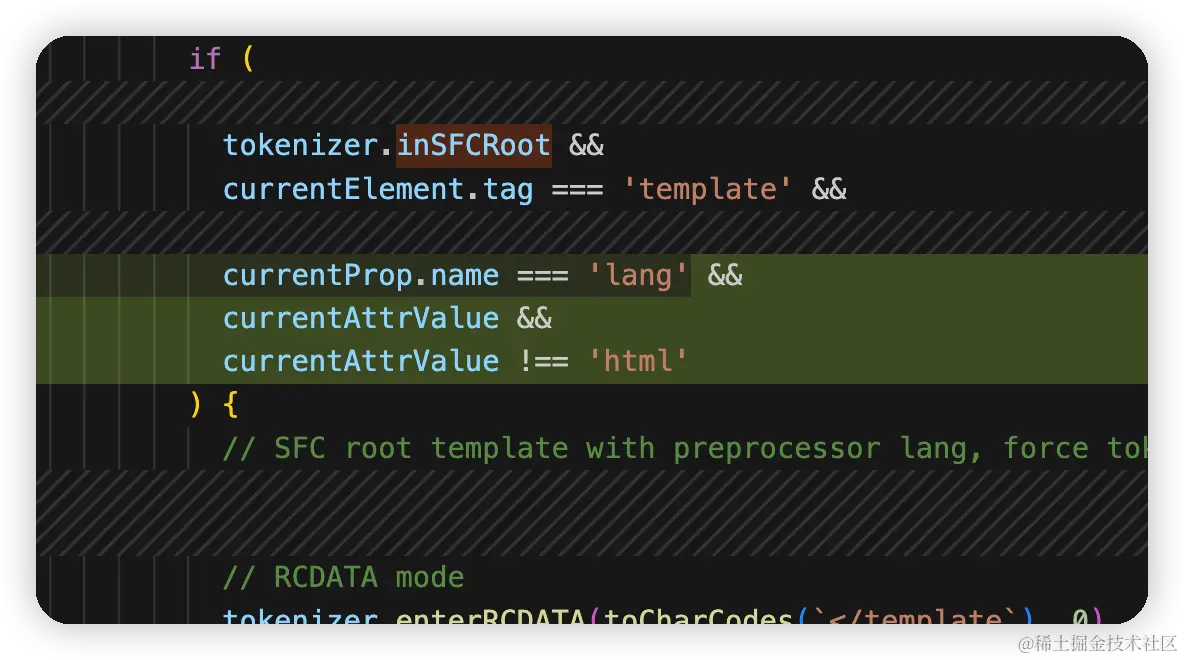
Task: Select the 'lang' string literal
Action: [638, 276]
